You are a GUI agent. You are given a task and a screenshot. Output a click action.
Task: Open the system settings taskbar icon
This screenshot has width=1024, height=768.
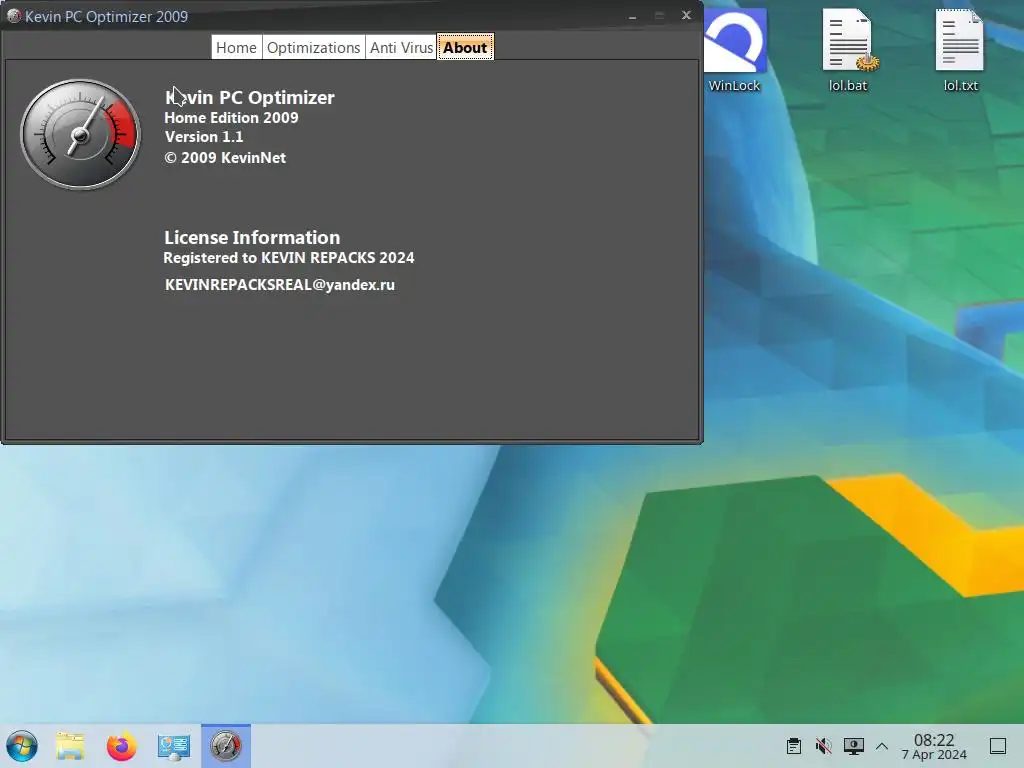pyautogui.click(x=174, y=746)
